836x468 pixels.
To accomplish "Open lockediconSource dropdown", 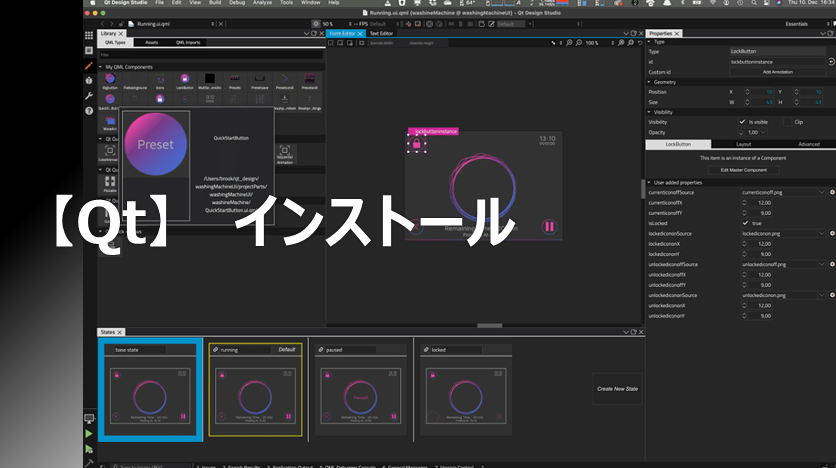I will click(821, 233).
